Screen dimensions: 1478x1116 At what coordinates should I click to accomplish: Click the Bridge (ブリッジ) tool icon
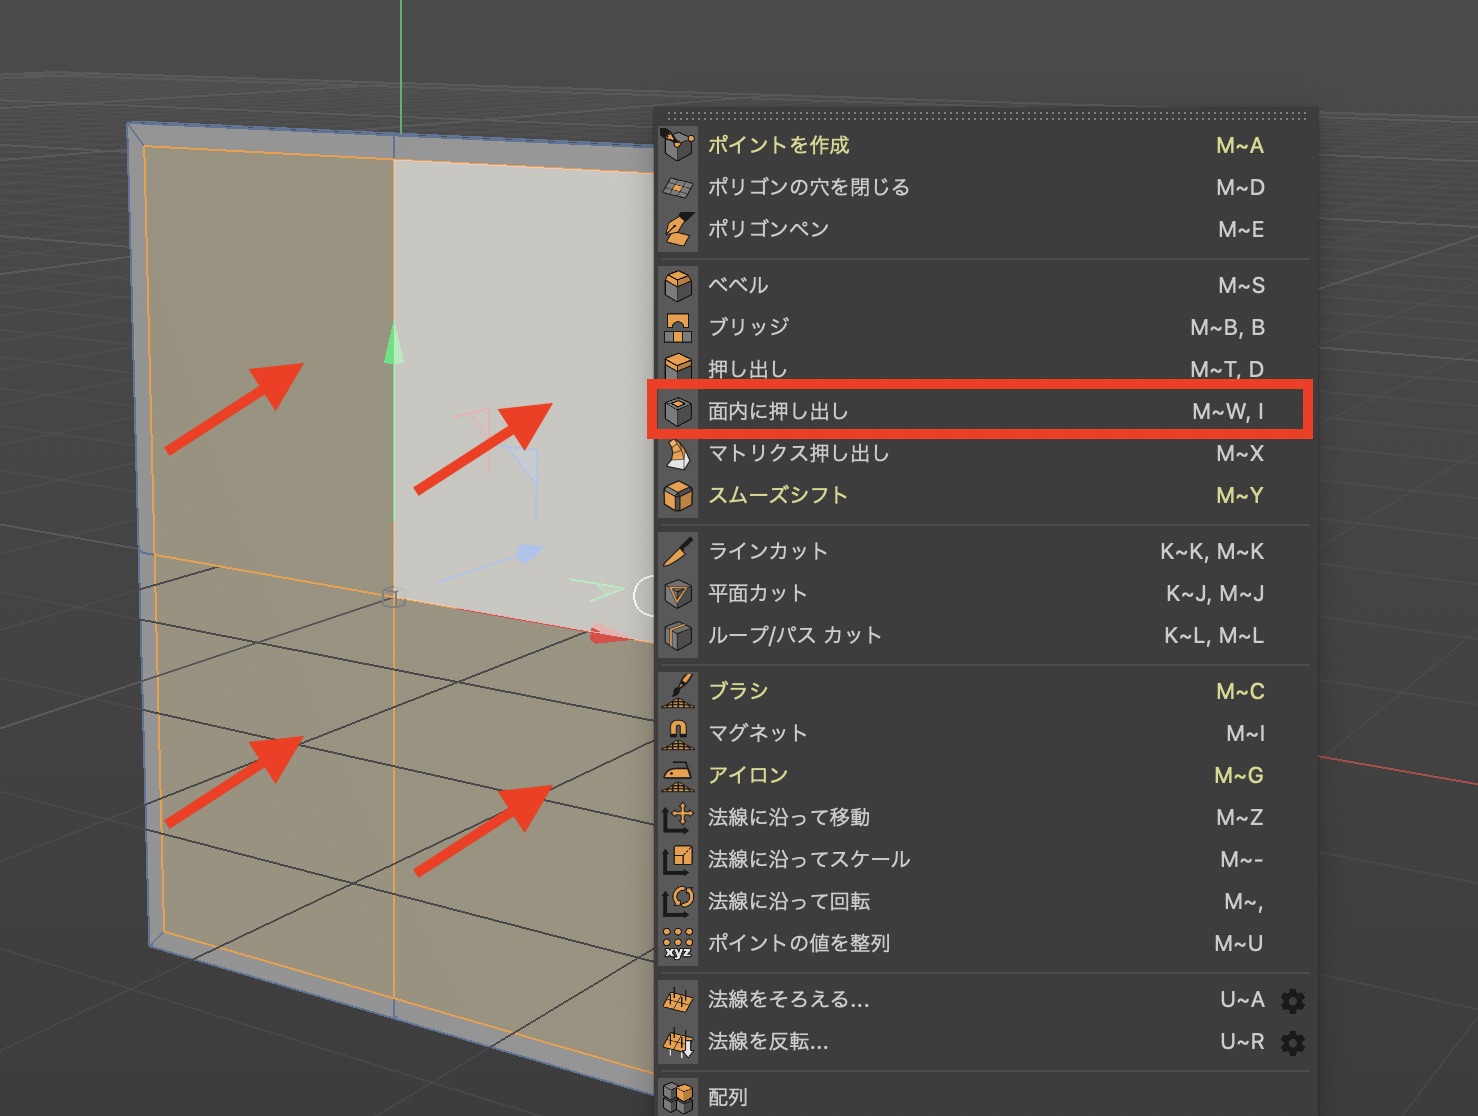tap(678, 327)
